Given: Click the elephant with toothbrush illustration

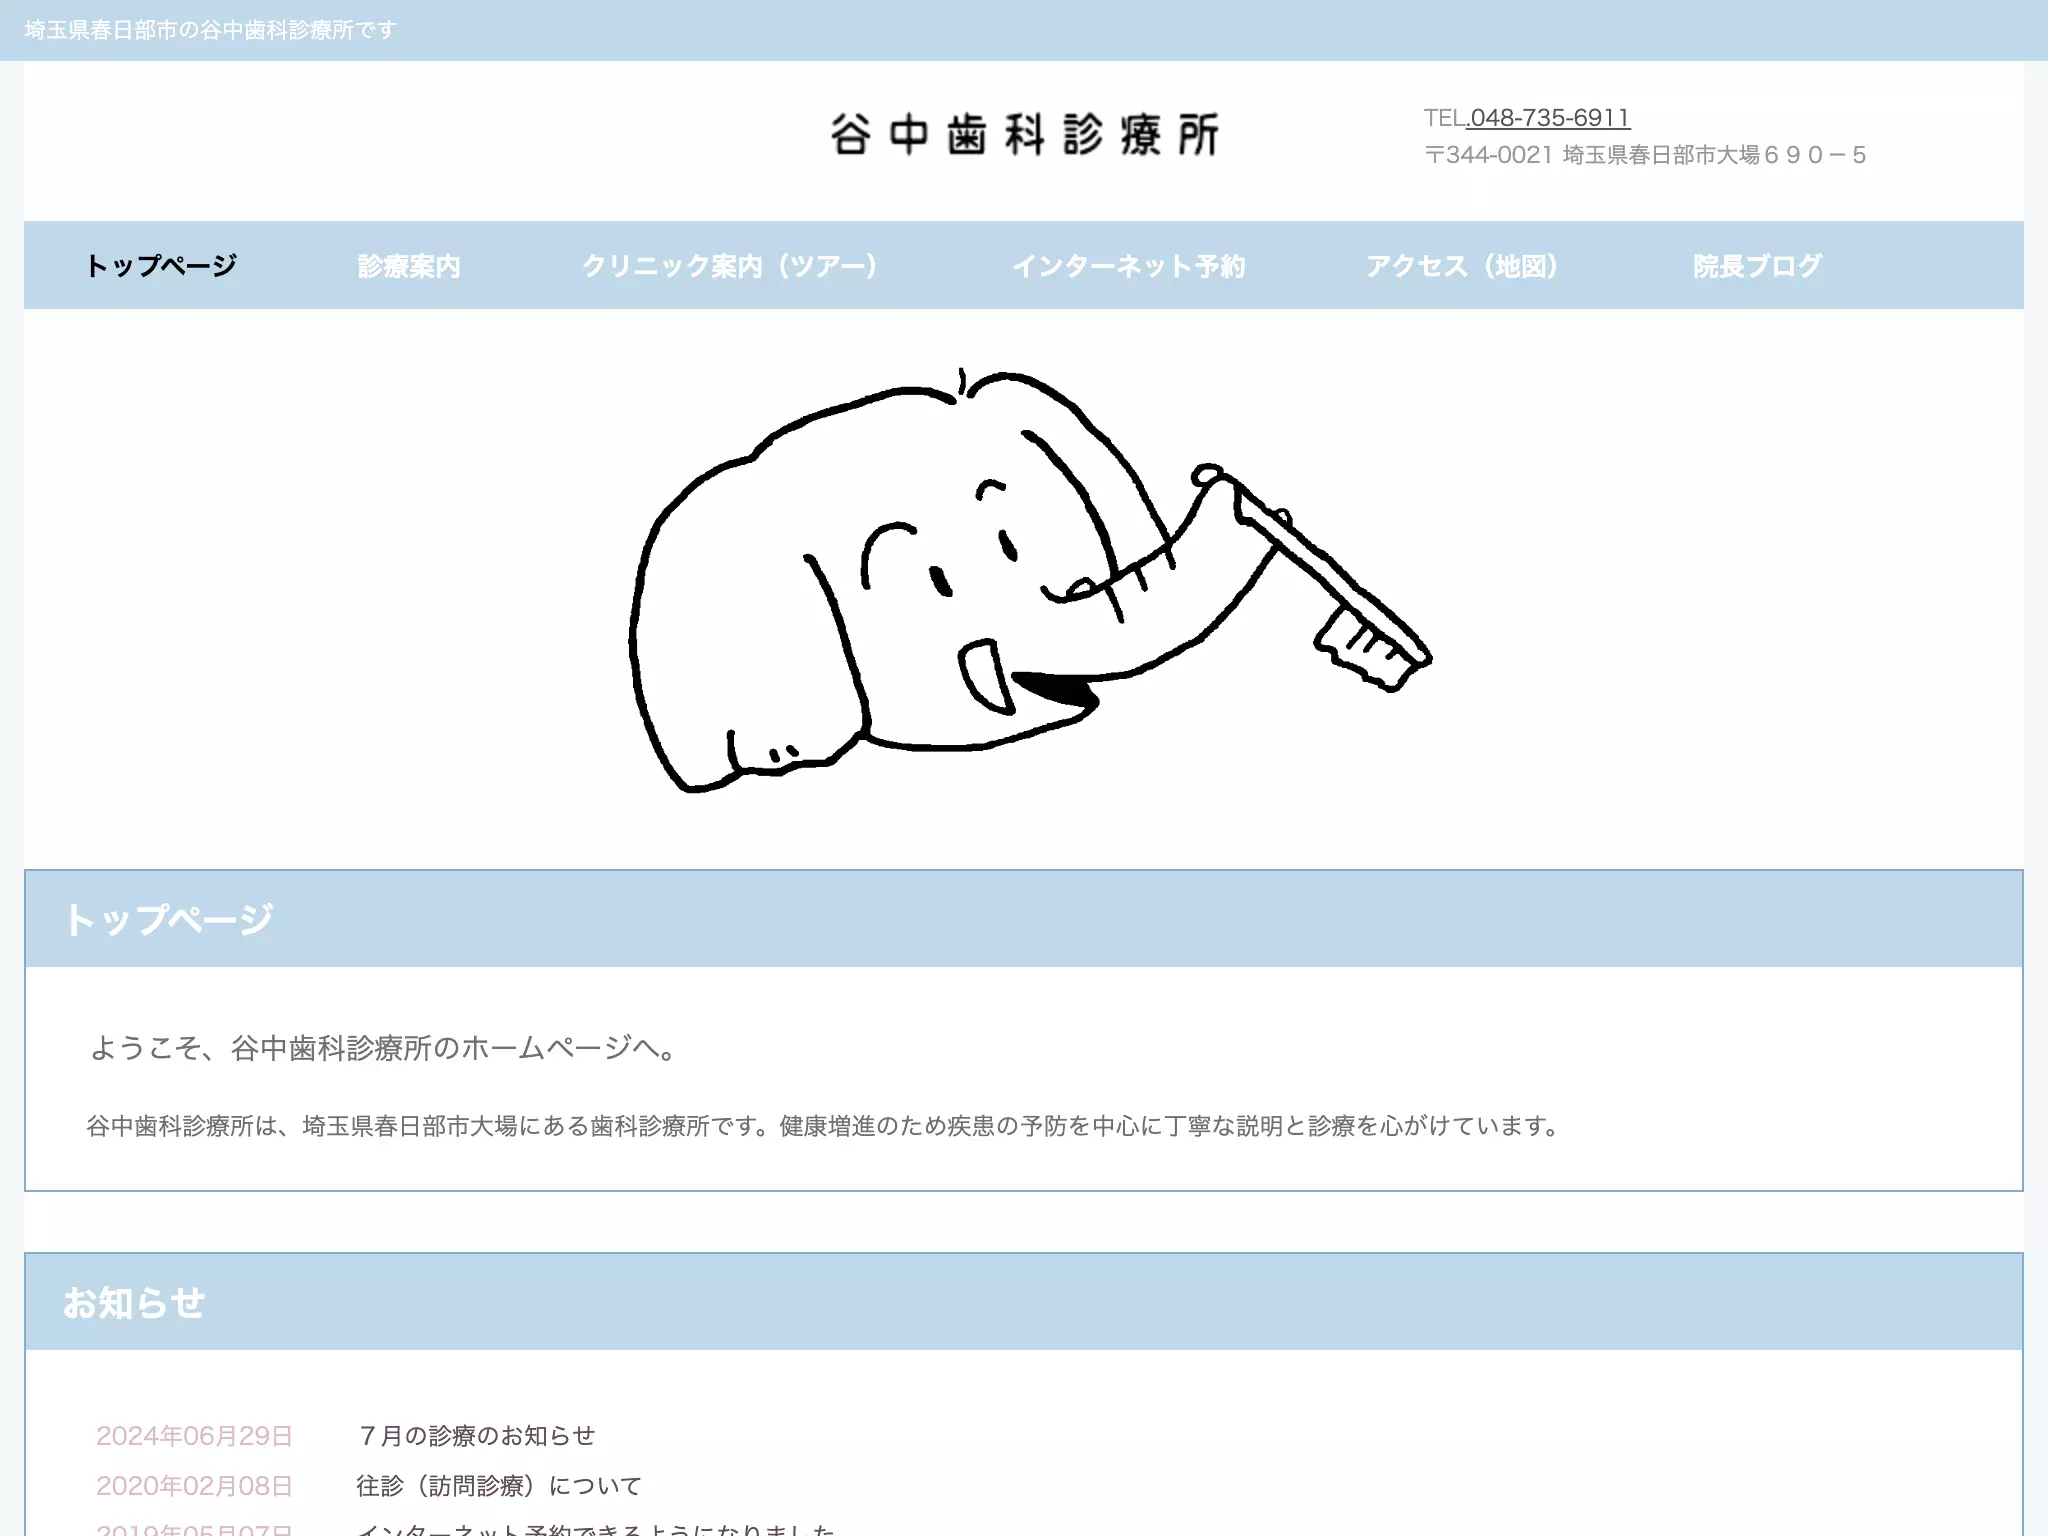Looking at the screenshot, I should tap(1030, 580).
